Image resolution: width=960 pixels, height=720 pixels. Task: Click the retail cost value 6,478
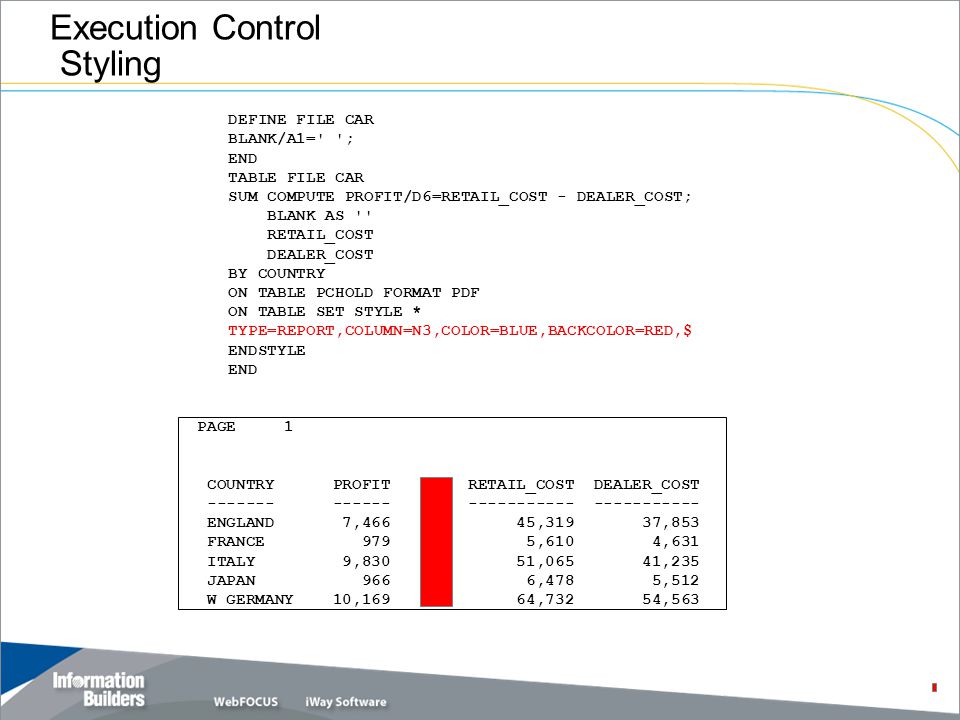[550, 580]
